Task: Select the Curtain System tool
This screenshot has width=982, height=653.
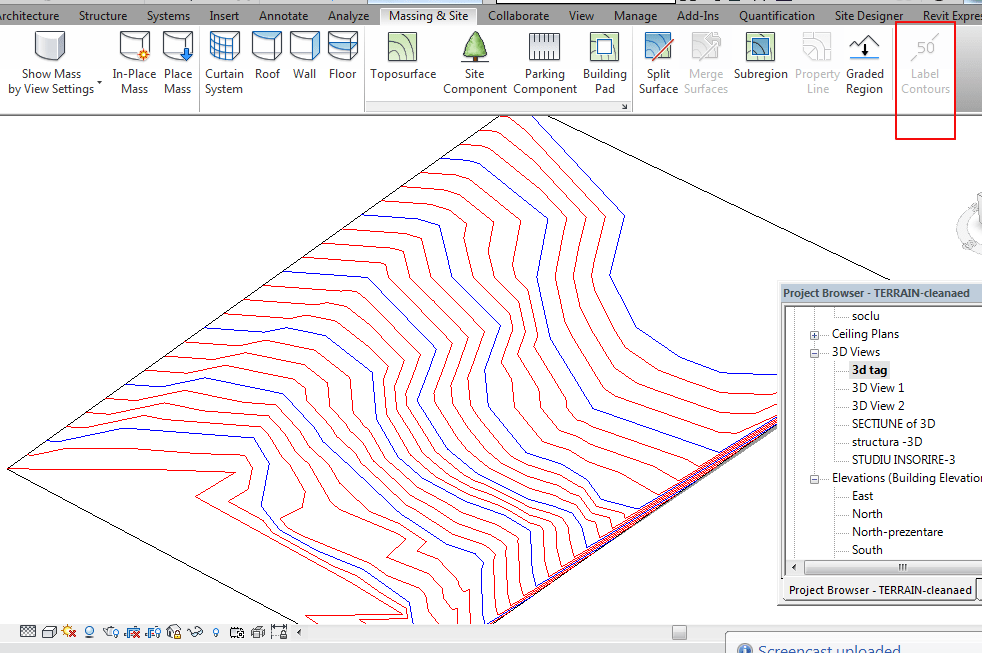Action: (x=224, y=58)
